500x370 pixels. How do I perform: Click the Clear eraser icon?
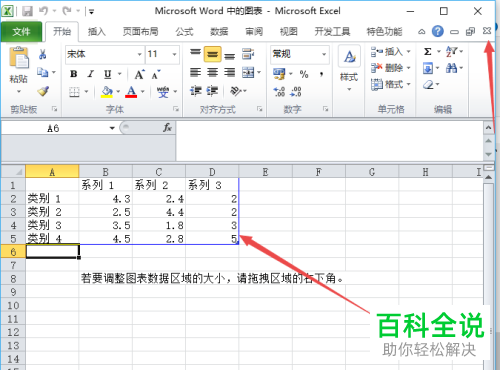pyautogui.click(x=428, y=85)
